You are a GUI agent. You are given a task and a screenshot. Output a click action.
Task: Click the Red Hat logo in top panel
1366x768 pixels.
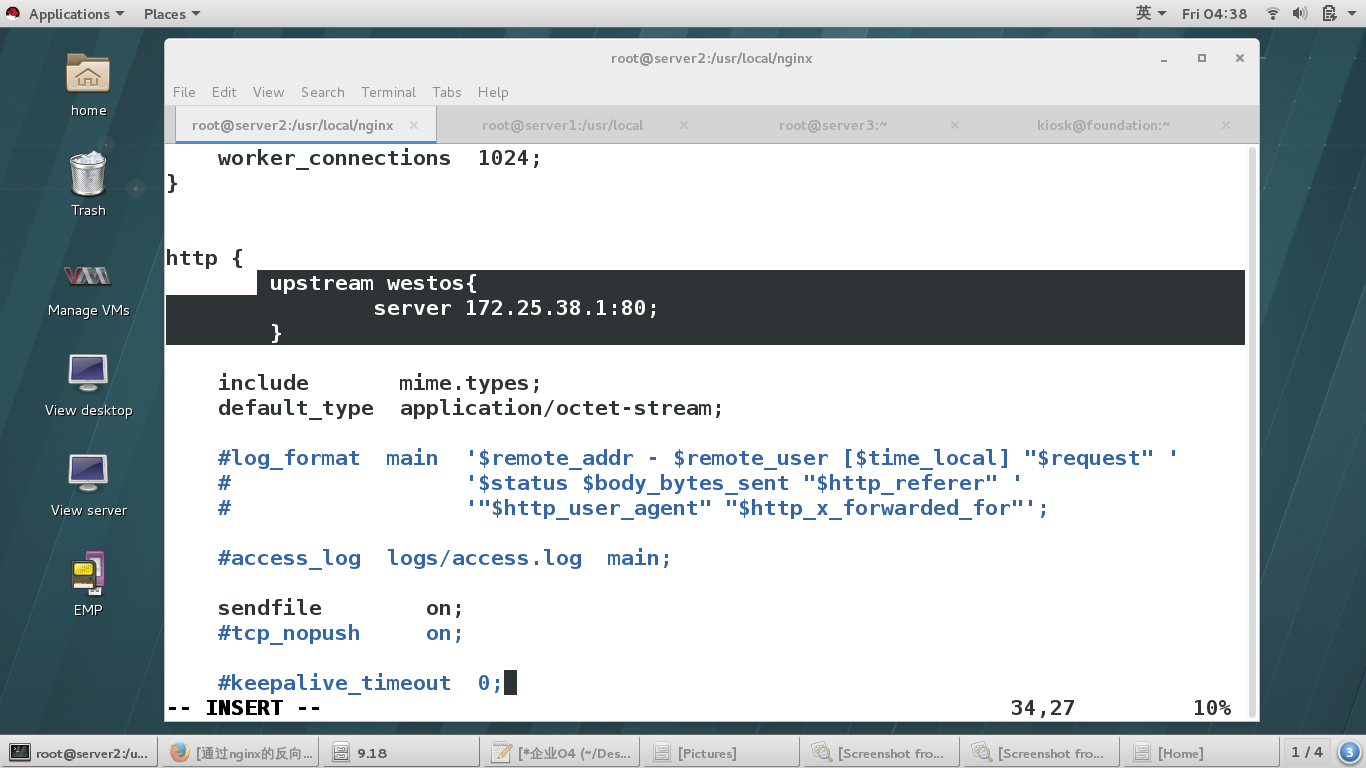pos(13,13)
